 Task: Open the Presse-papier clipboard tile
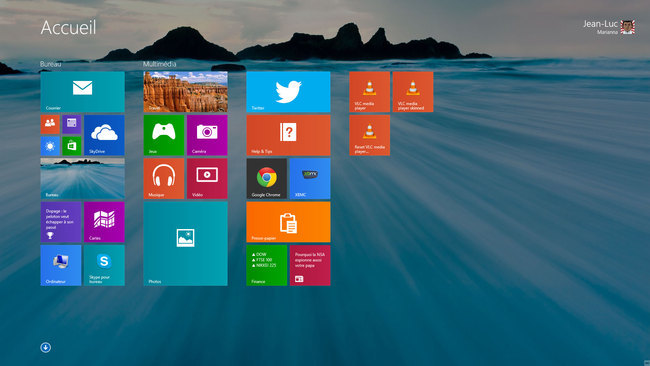[x=288, y=222]
